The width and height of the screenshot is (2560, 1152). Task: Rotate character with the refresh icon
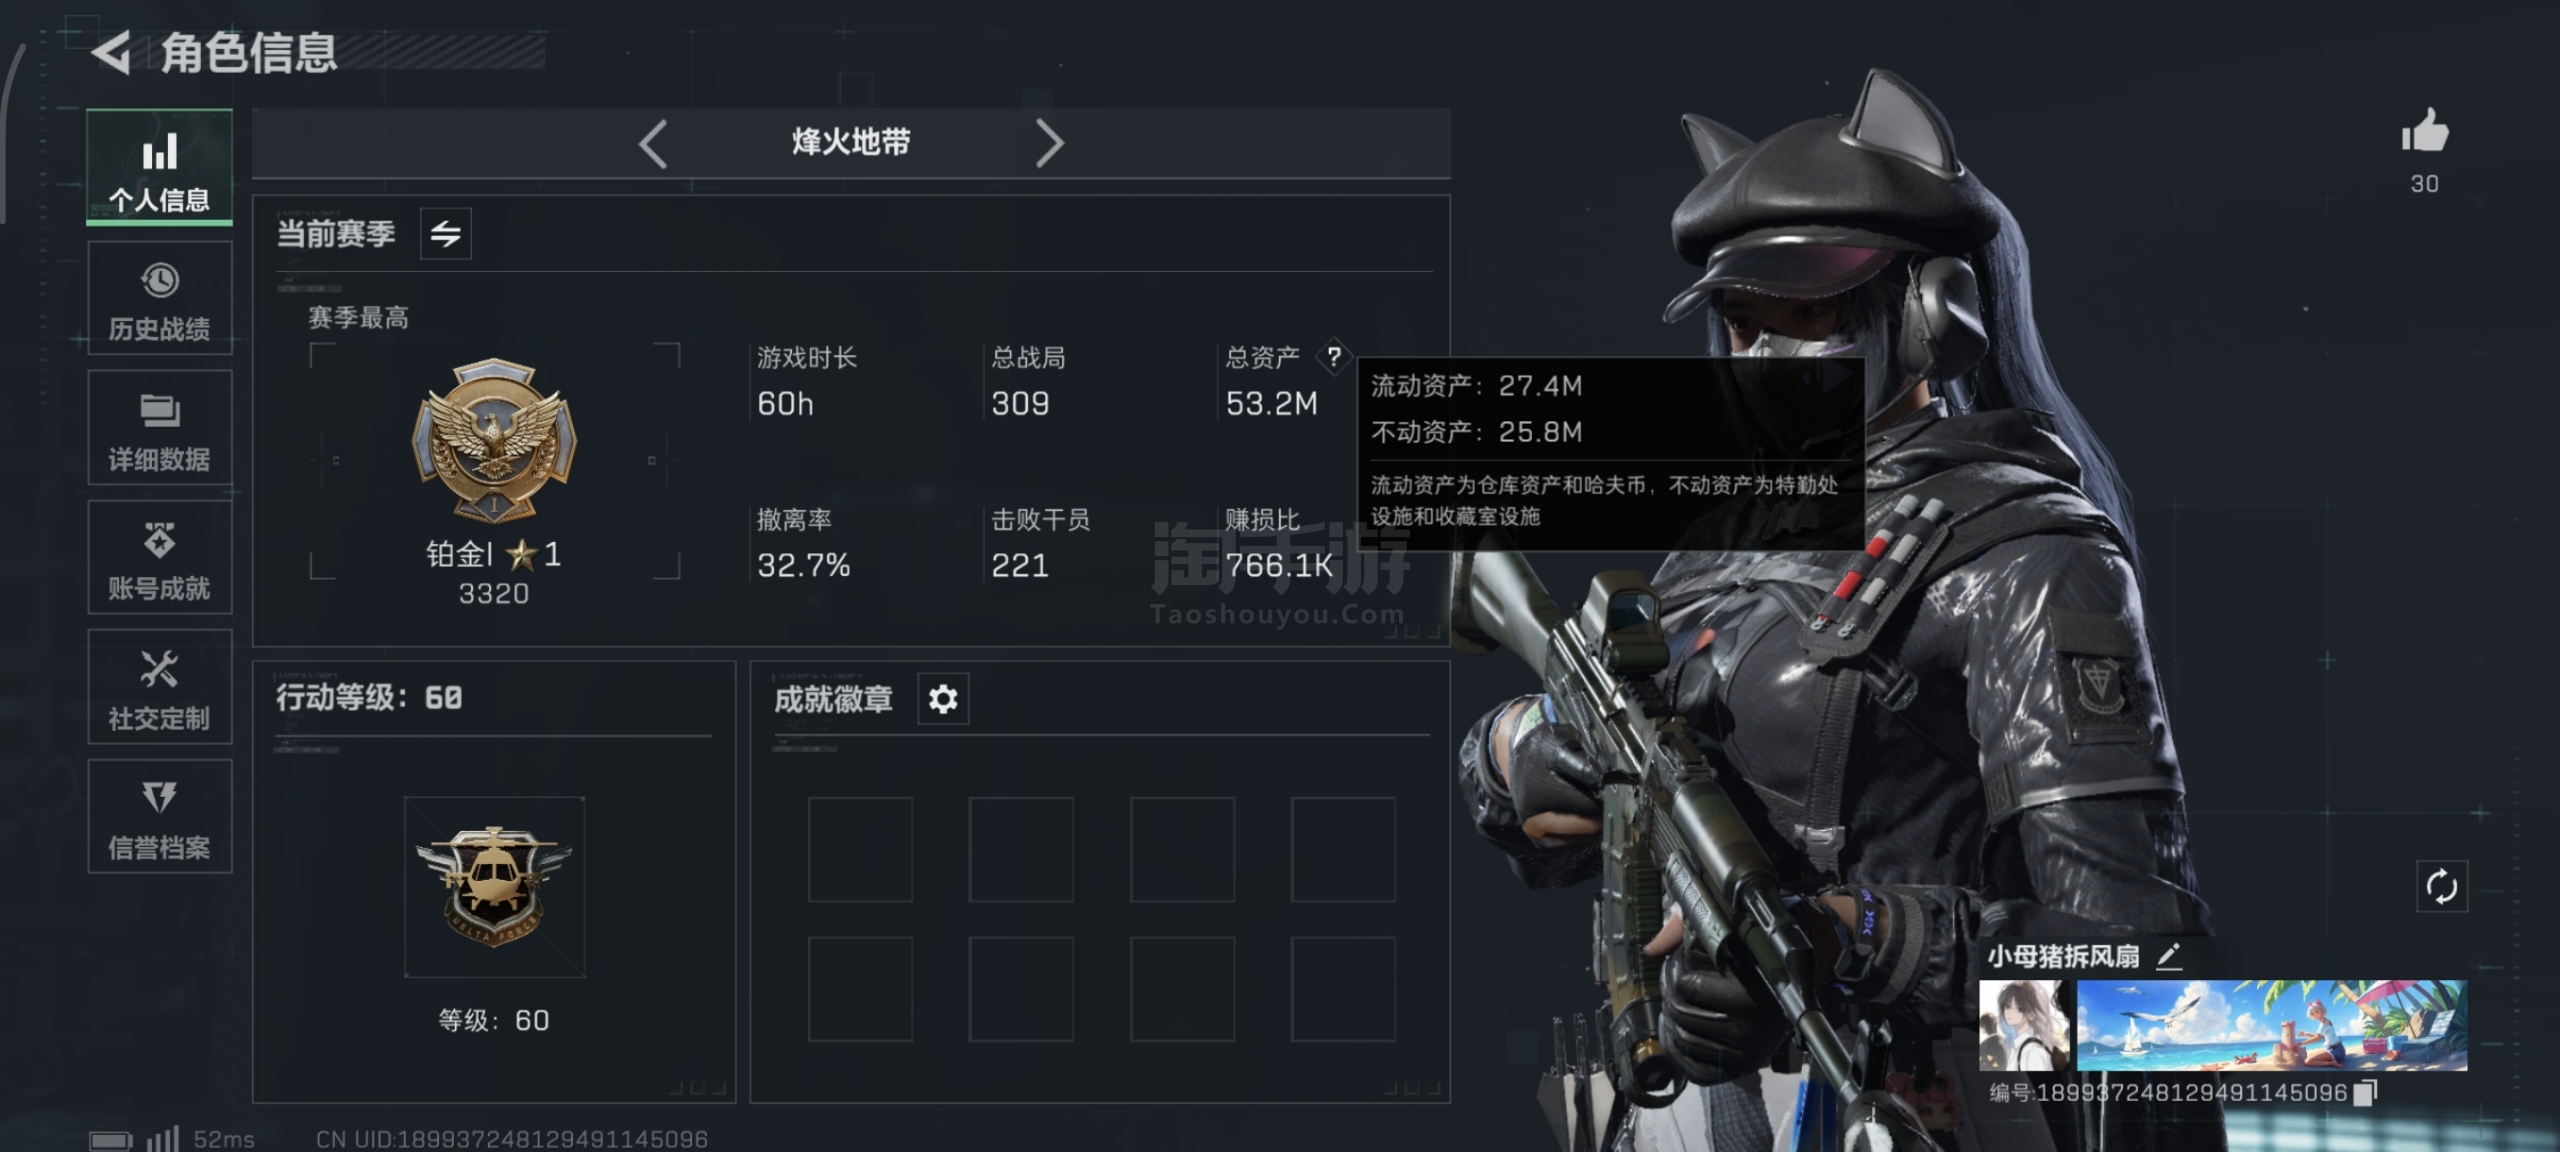(x=2442, y=886)
